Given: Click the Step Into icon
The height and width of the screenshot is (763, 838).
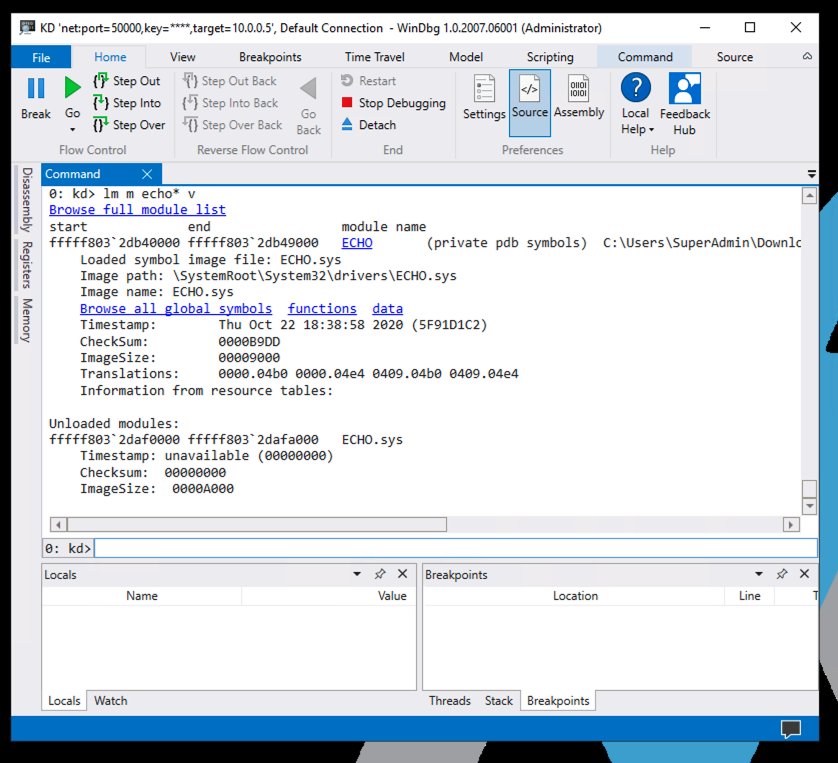Looking at the screenshot, I should pos(101,103).
